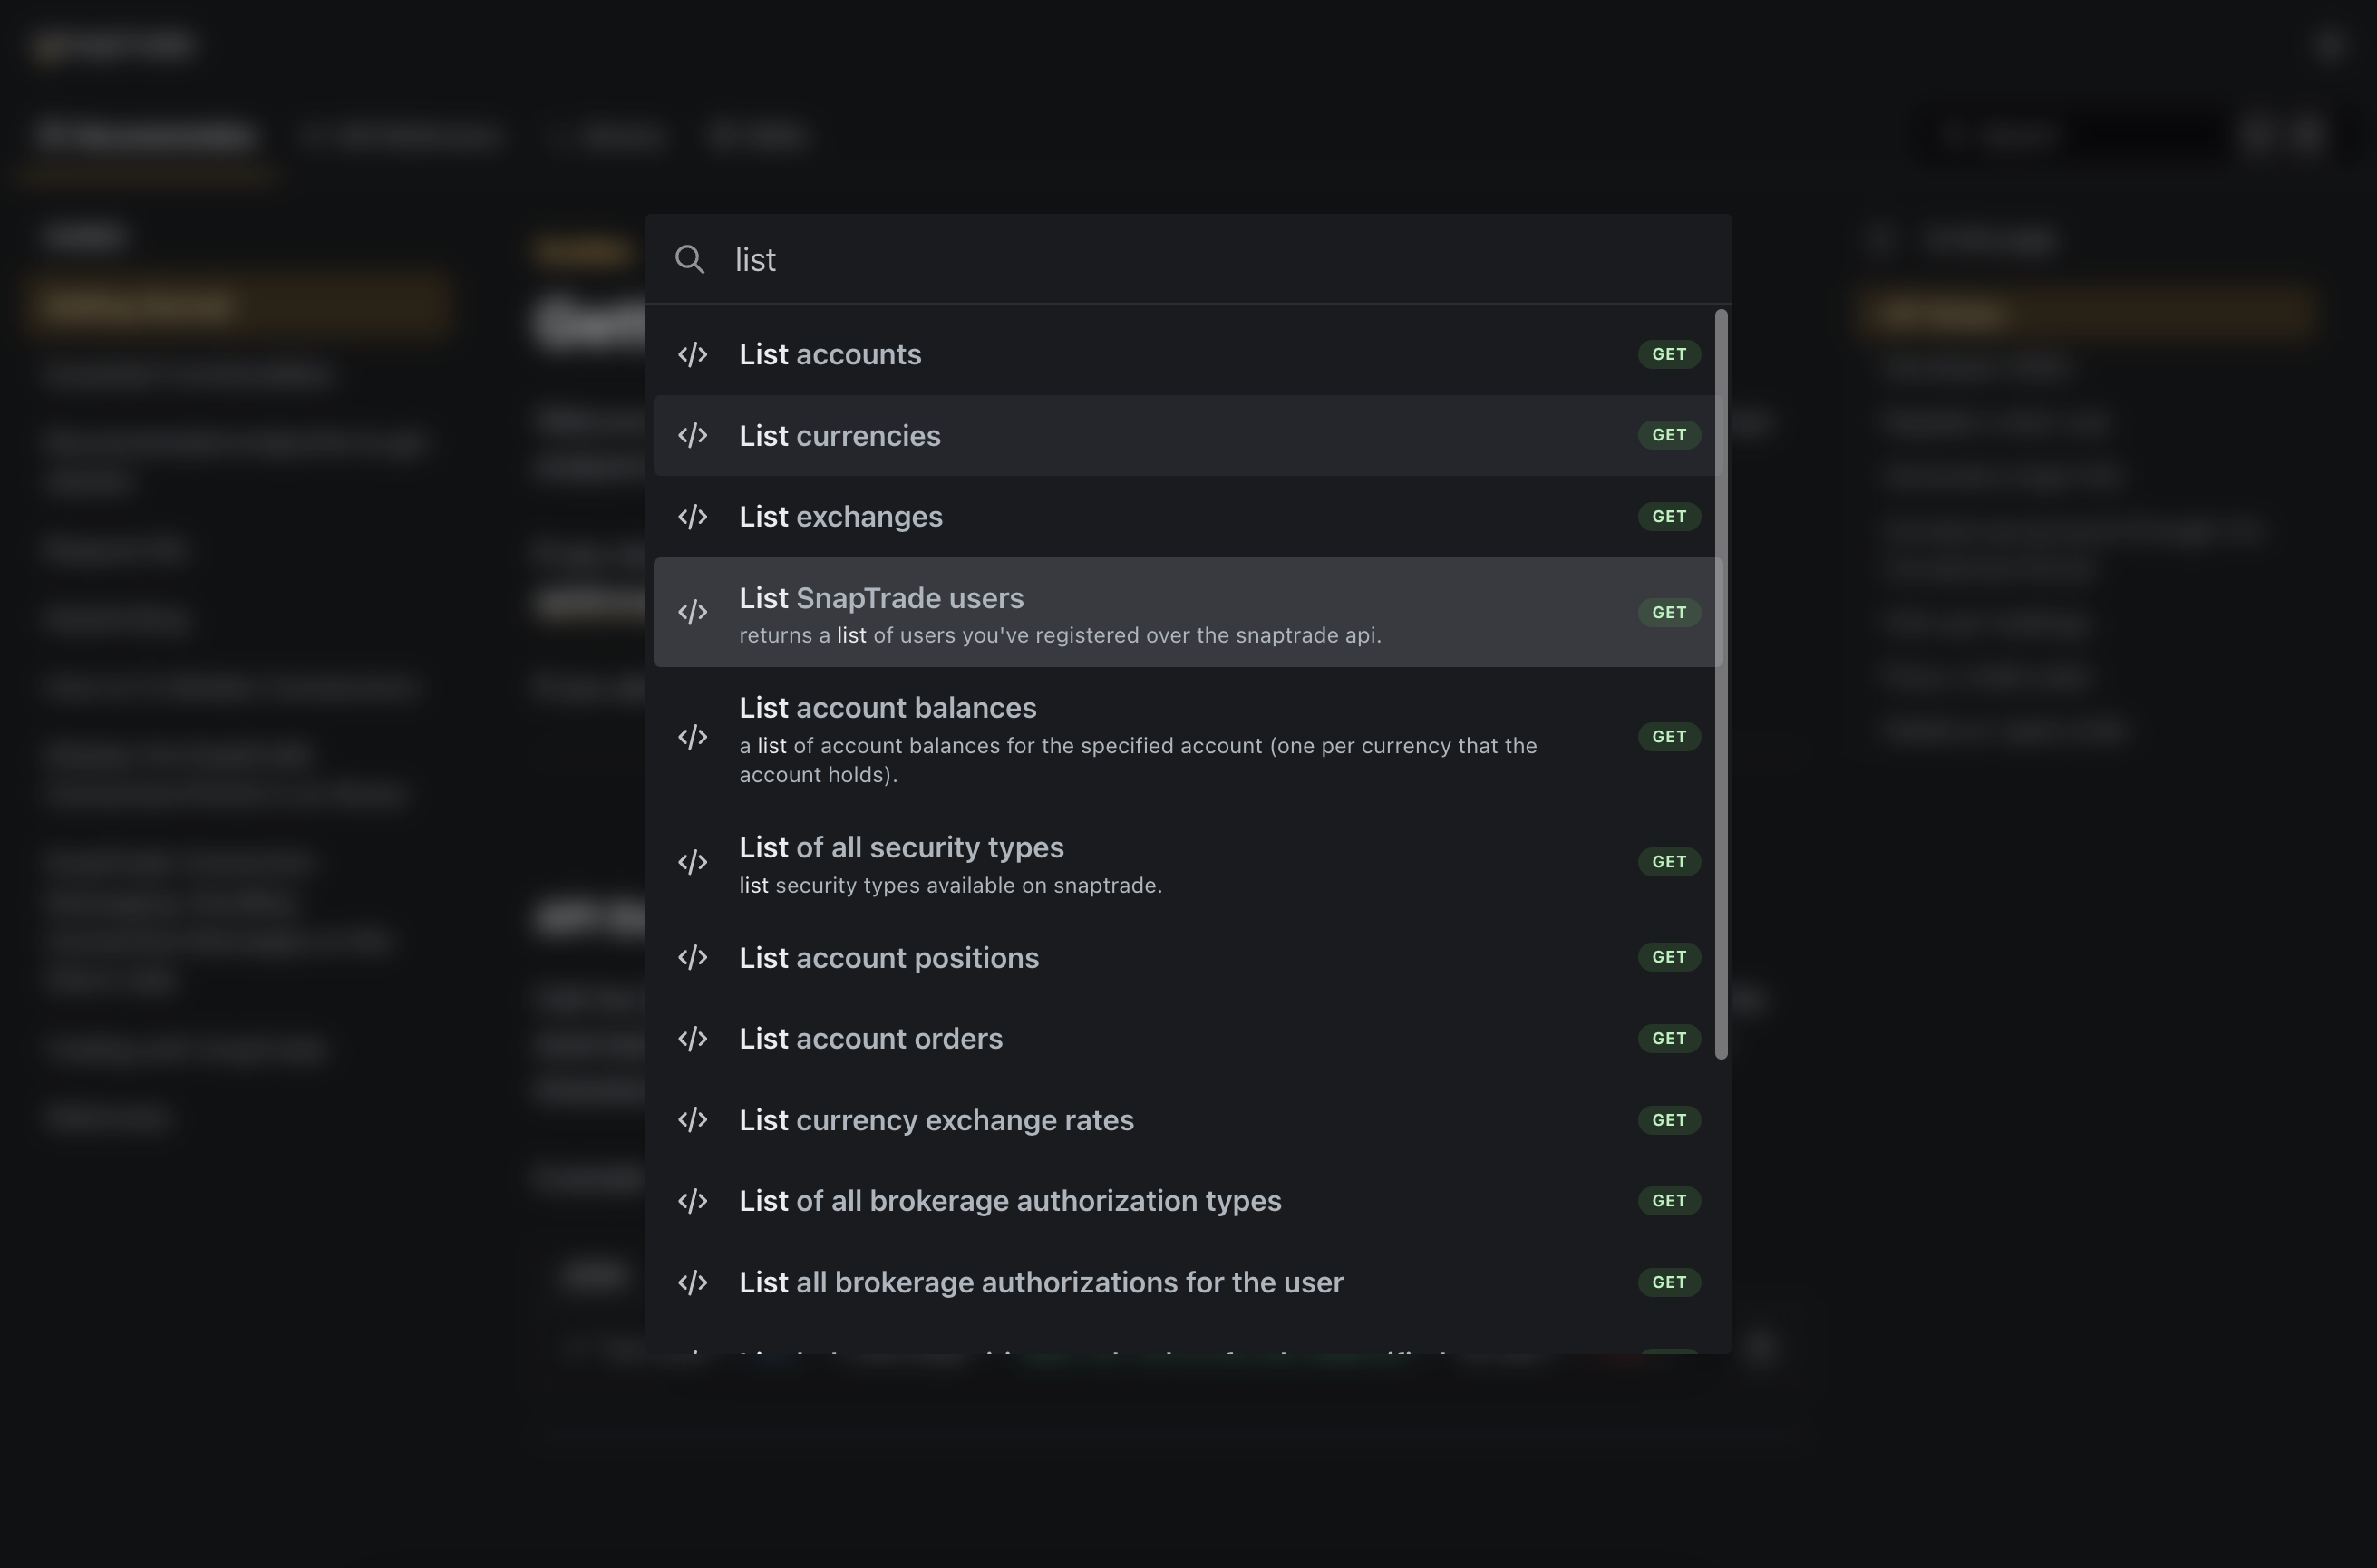
Task: Click code icon beside List currencies
Action: coord(692,436)
